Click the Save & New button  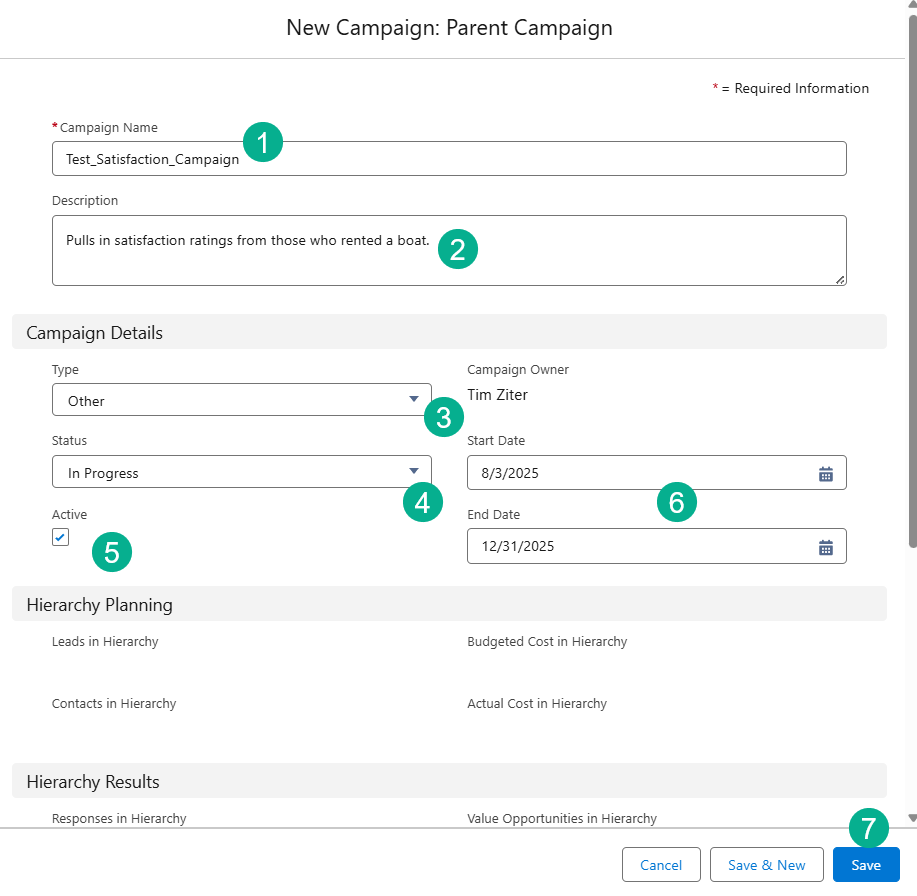coord(766,865)
